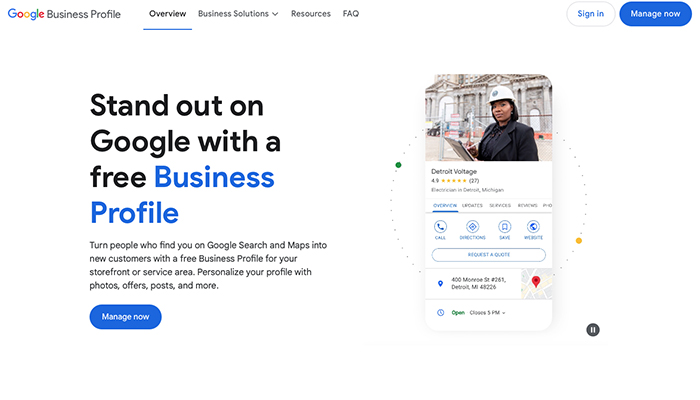Image resolution: width=700 pixels, height=400 pixels.
Task: Open the Overview tab
Action: (167, 14)
